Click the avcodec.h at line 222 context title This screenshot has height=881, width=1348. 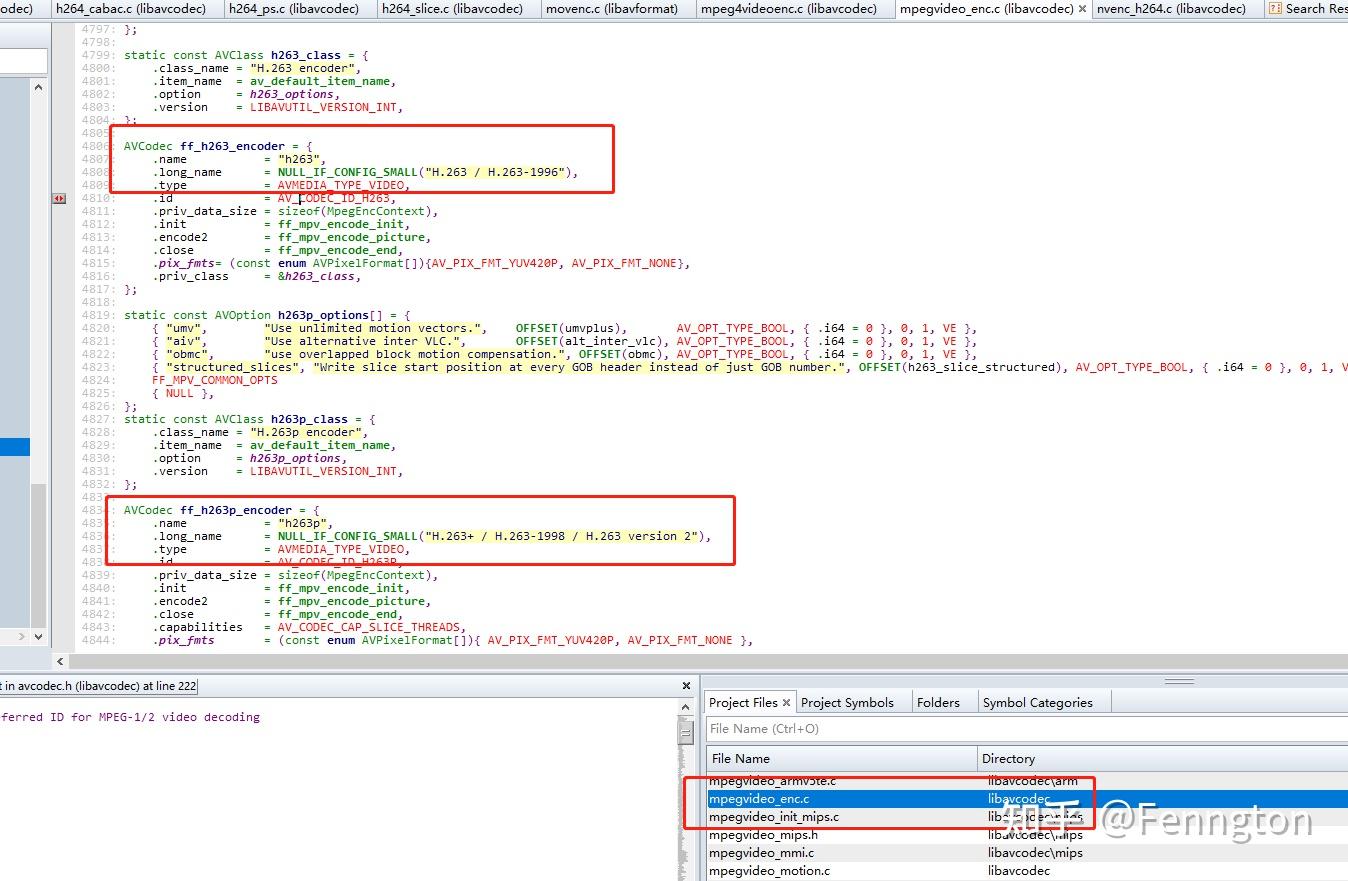pyautogui.click(x=99, y=686)
